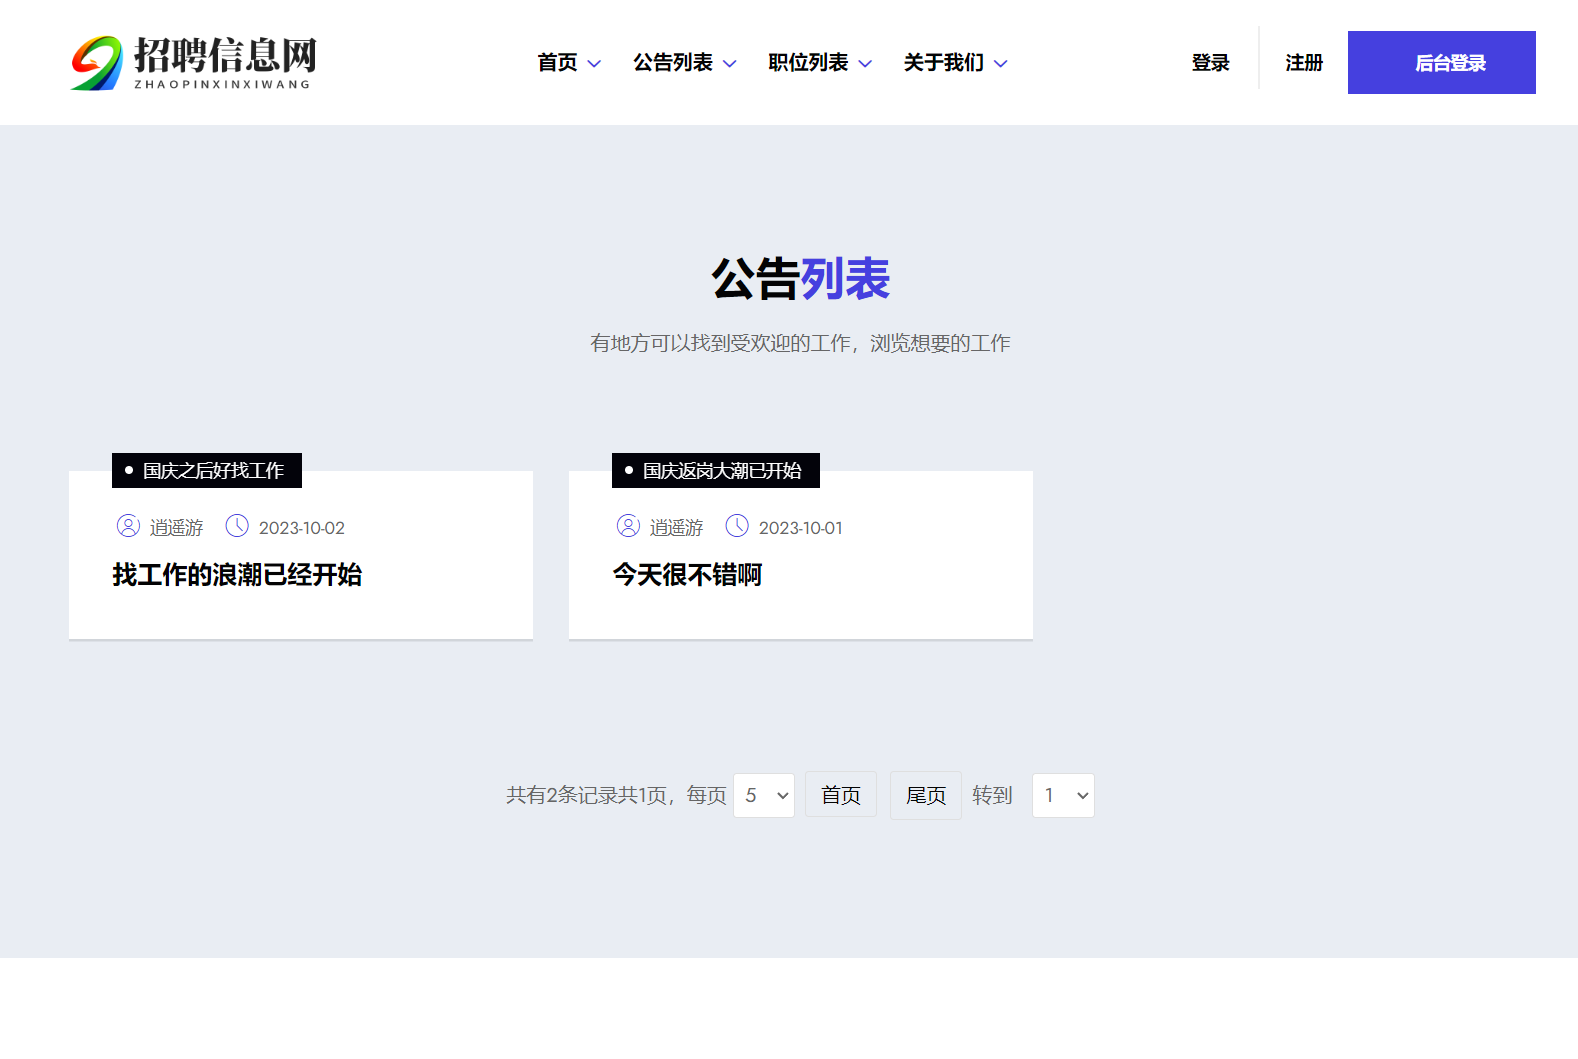The width and height of the screenshot is (1578, 1059).
Task: Click the 招聘信息网 site logo
Action: (193, 63)
